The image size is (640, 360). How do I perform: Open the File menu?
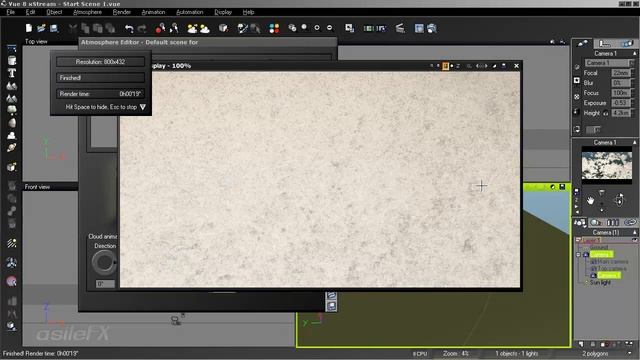(11, 12)
